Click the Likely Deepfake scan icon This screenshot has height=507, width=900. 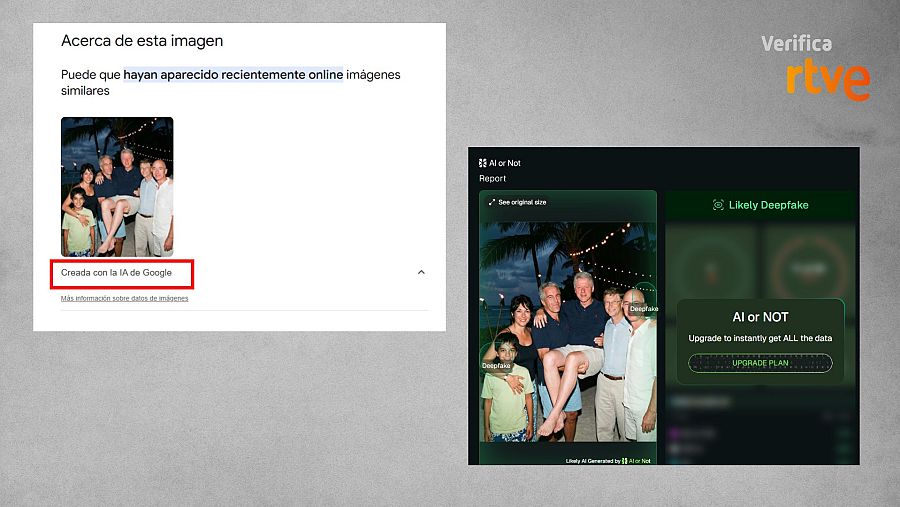718,205
